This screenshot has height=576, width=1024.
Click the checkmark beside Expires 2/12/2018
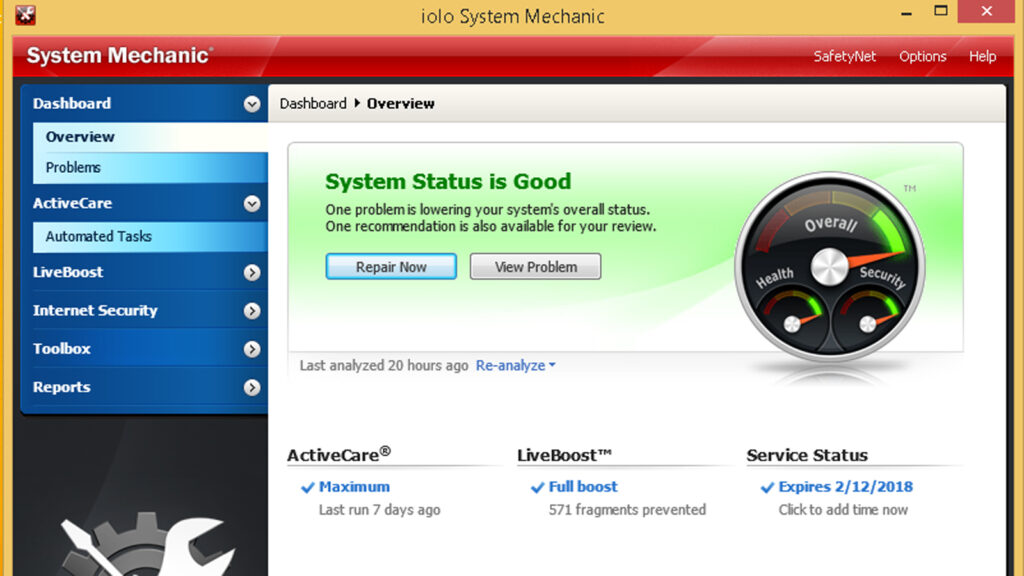point(767,487)
